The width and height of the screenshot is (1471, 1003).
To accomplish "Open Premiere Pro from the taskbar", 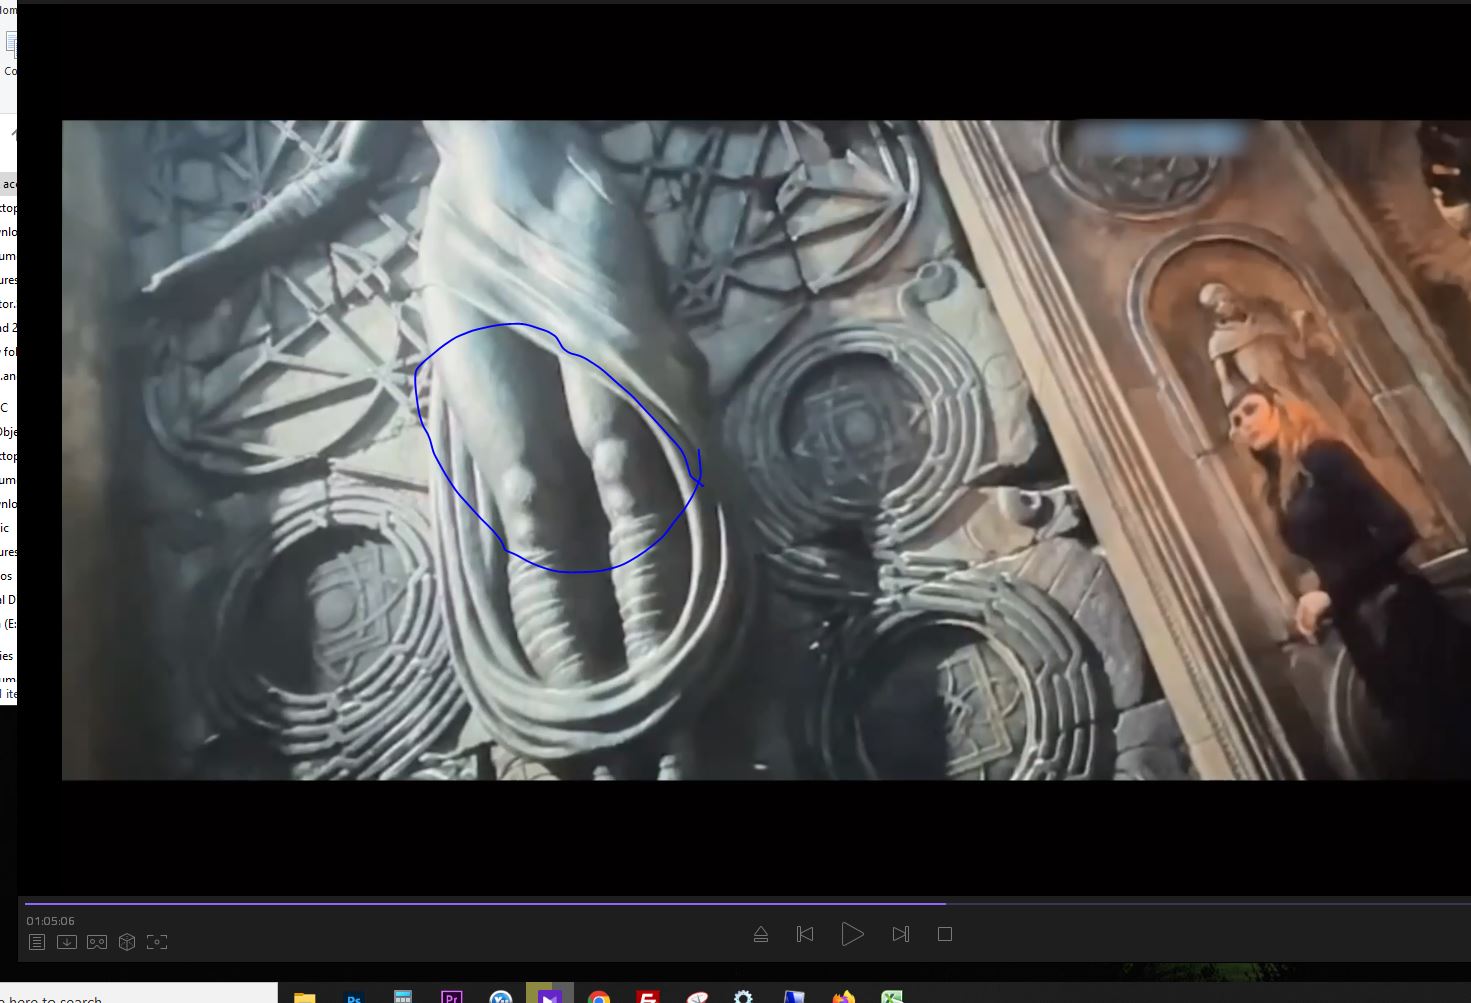I will (x=451, y=996).
